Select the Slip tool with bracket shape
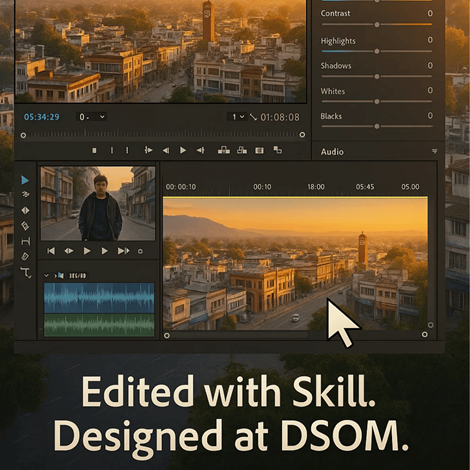470x470 pixels. 26,241
